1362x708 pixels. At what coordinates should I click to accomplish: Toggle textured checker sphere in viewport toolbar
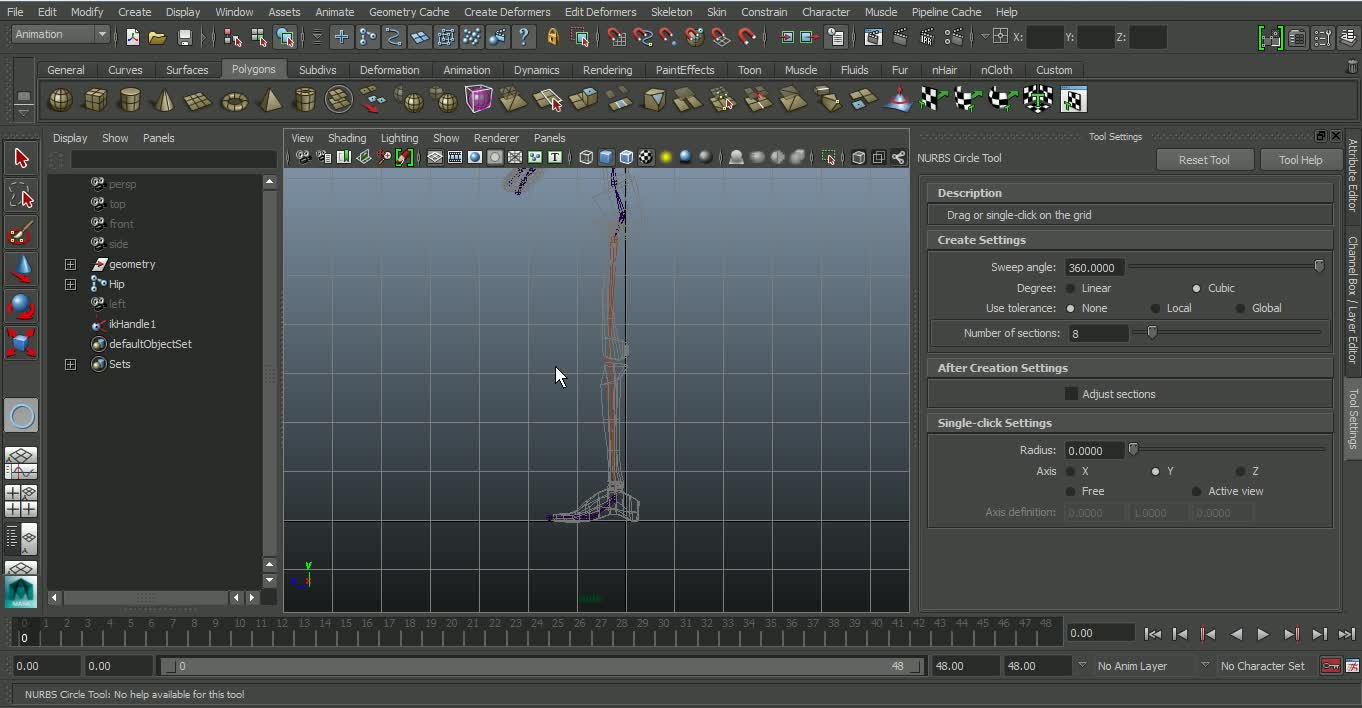tap(646, 157)
